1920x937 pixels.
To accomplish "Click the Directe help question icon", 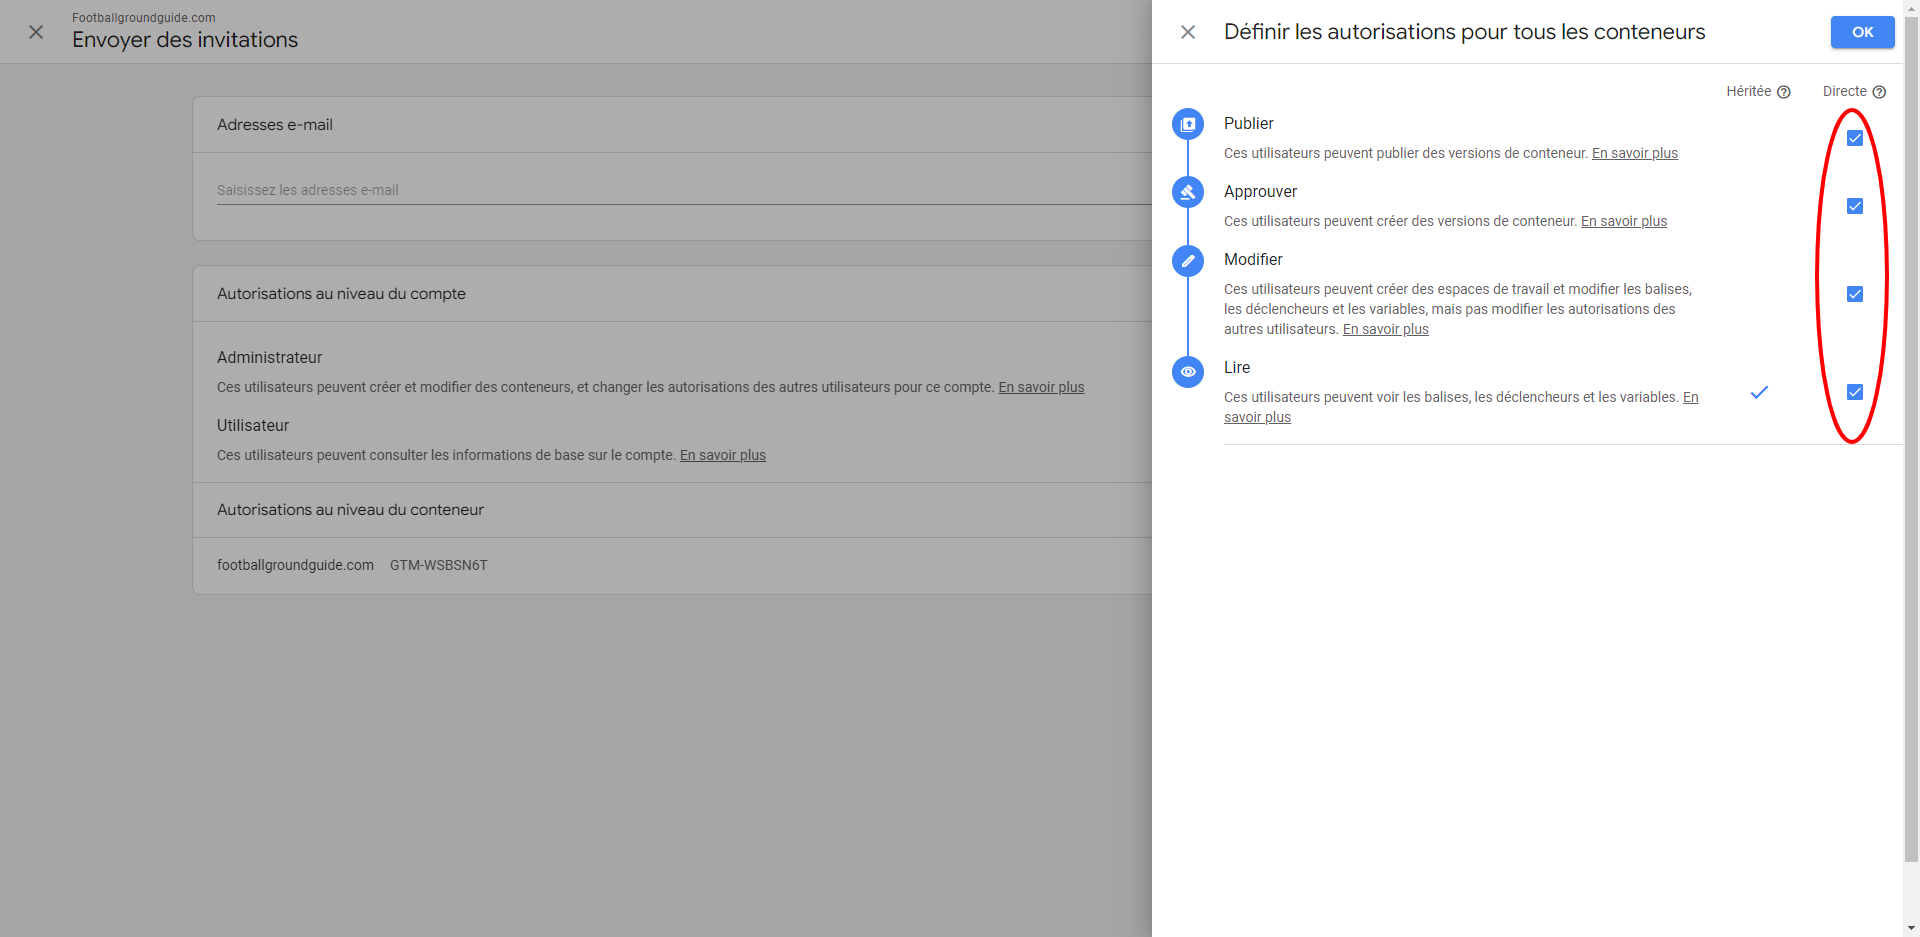I will tap(1879, 92).
